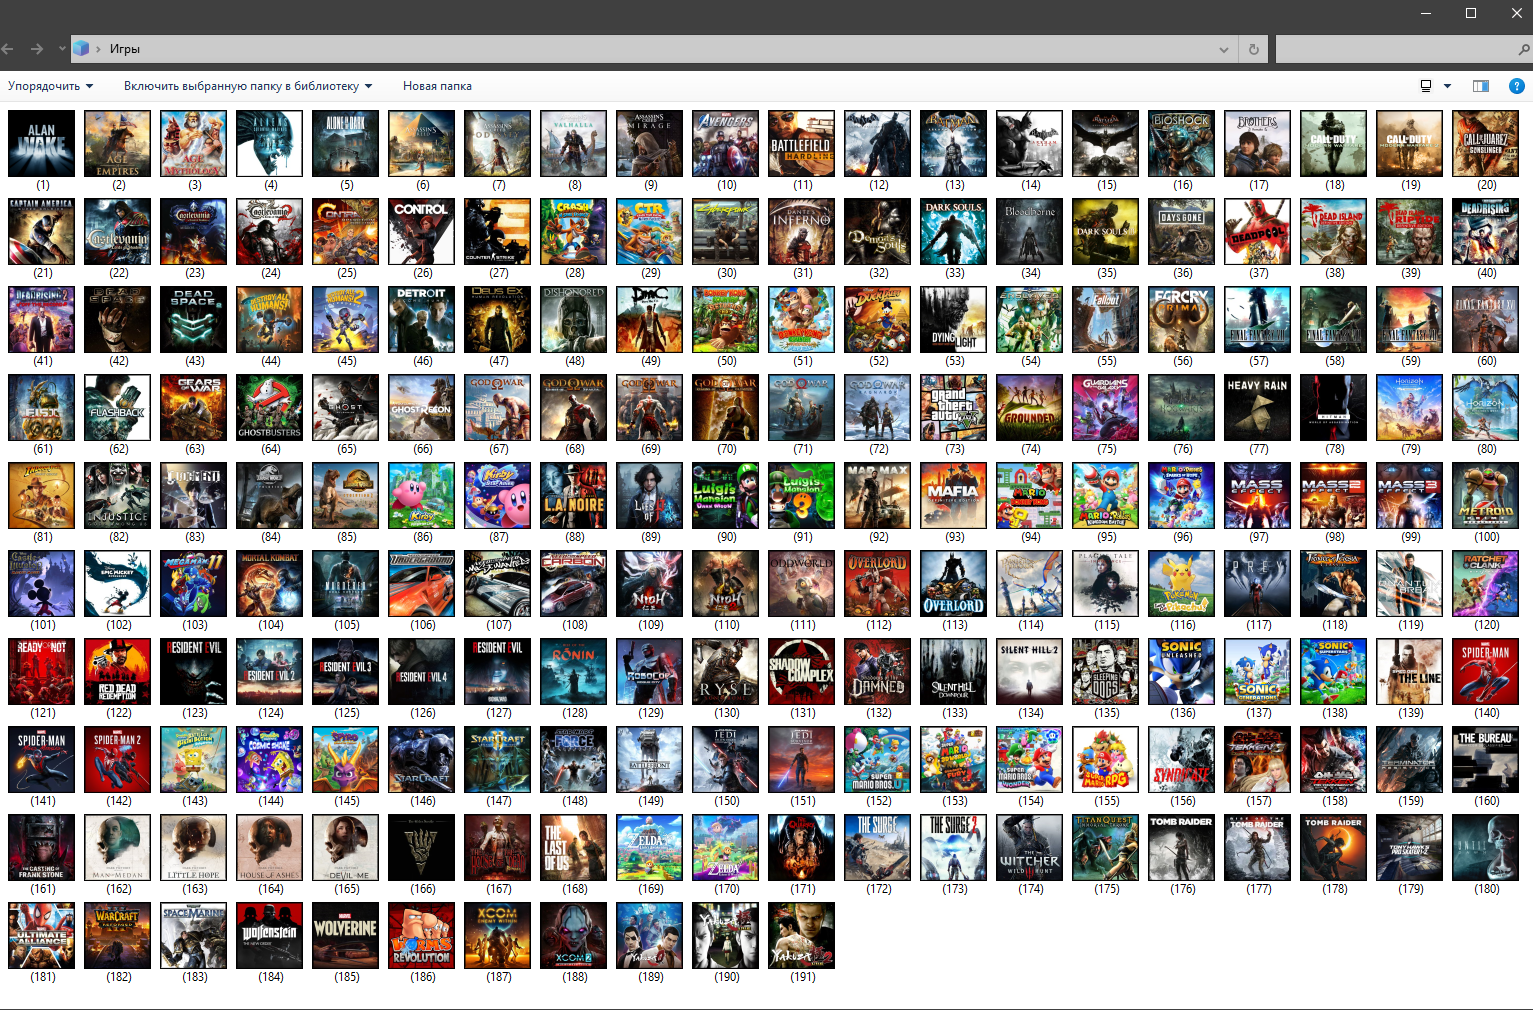Click the search magnifier icon

[x=1524, y=49]
